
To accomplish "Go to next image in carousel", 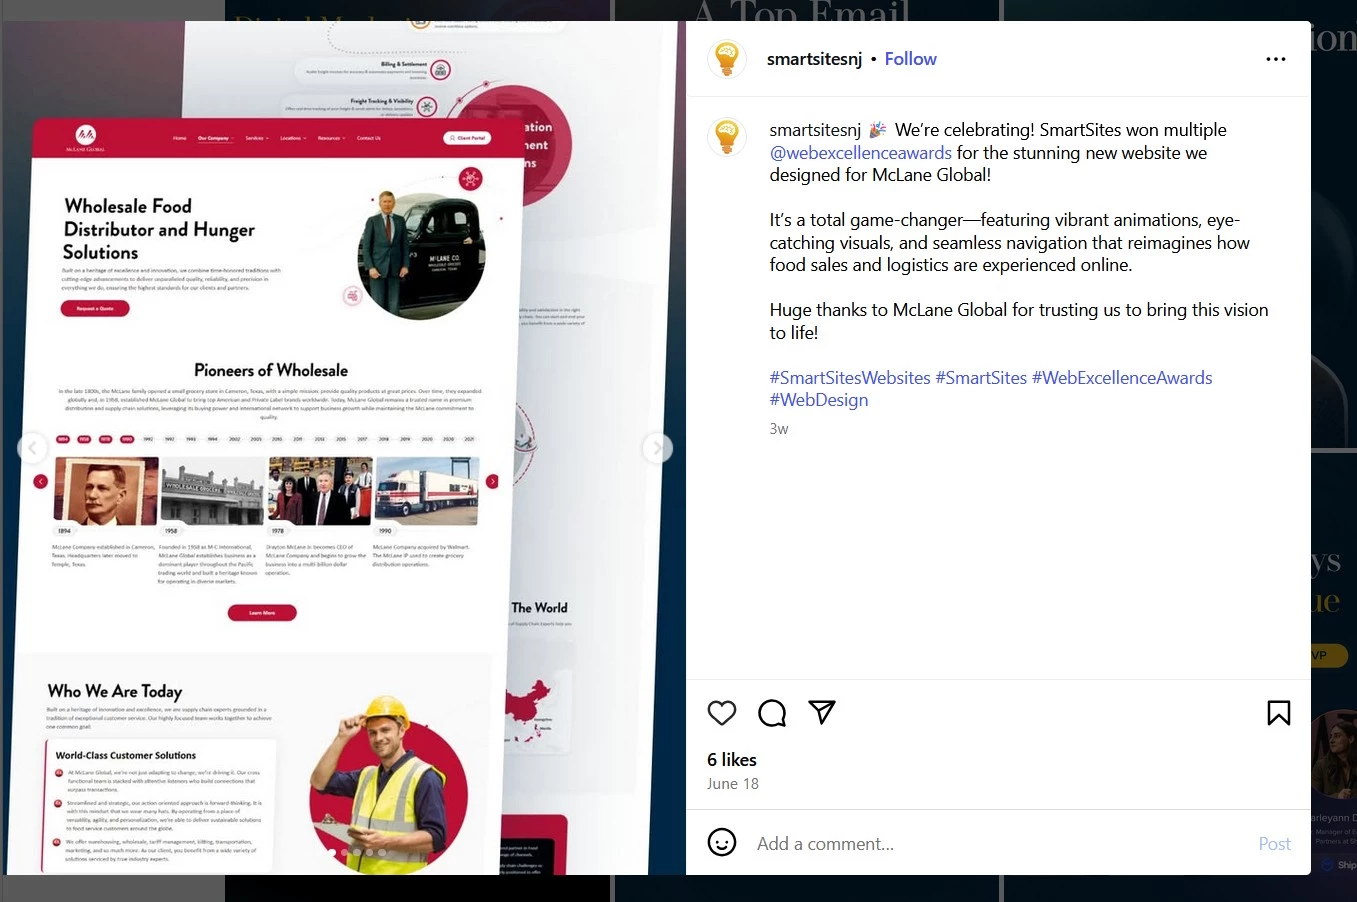I will point(657,448).
